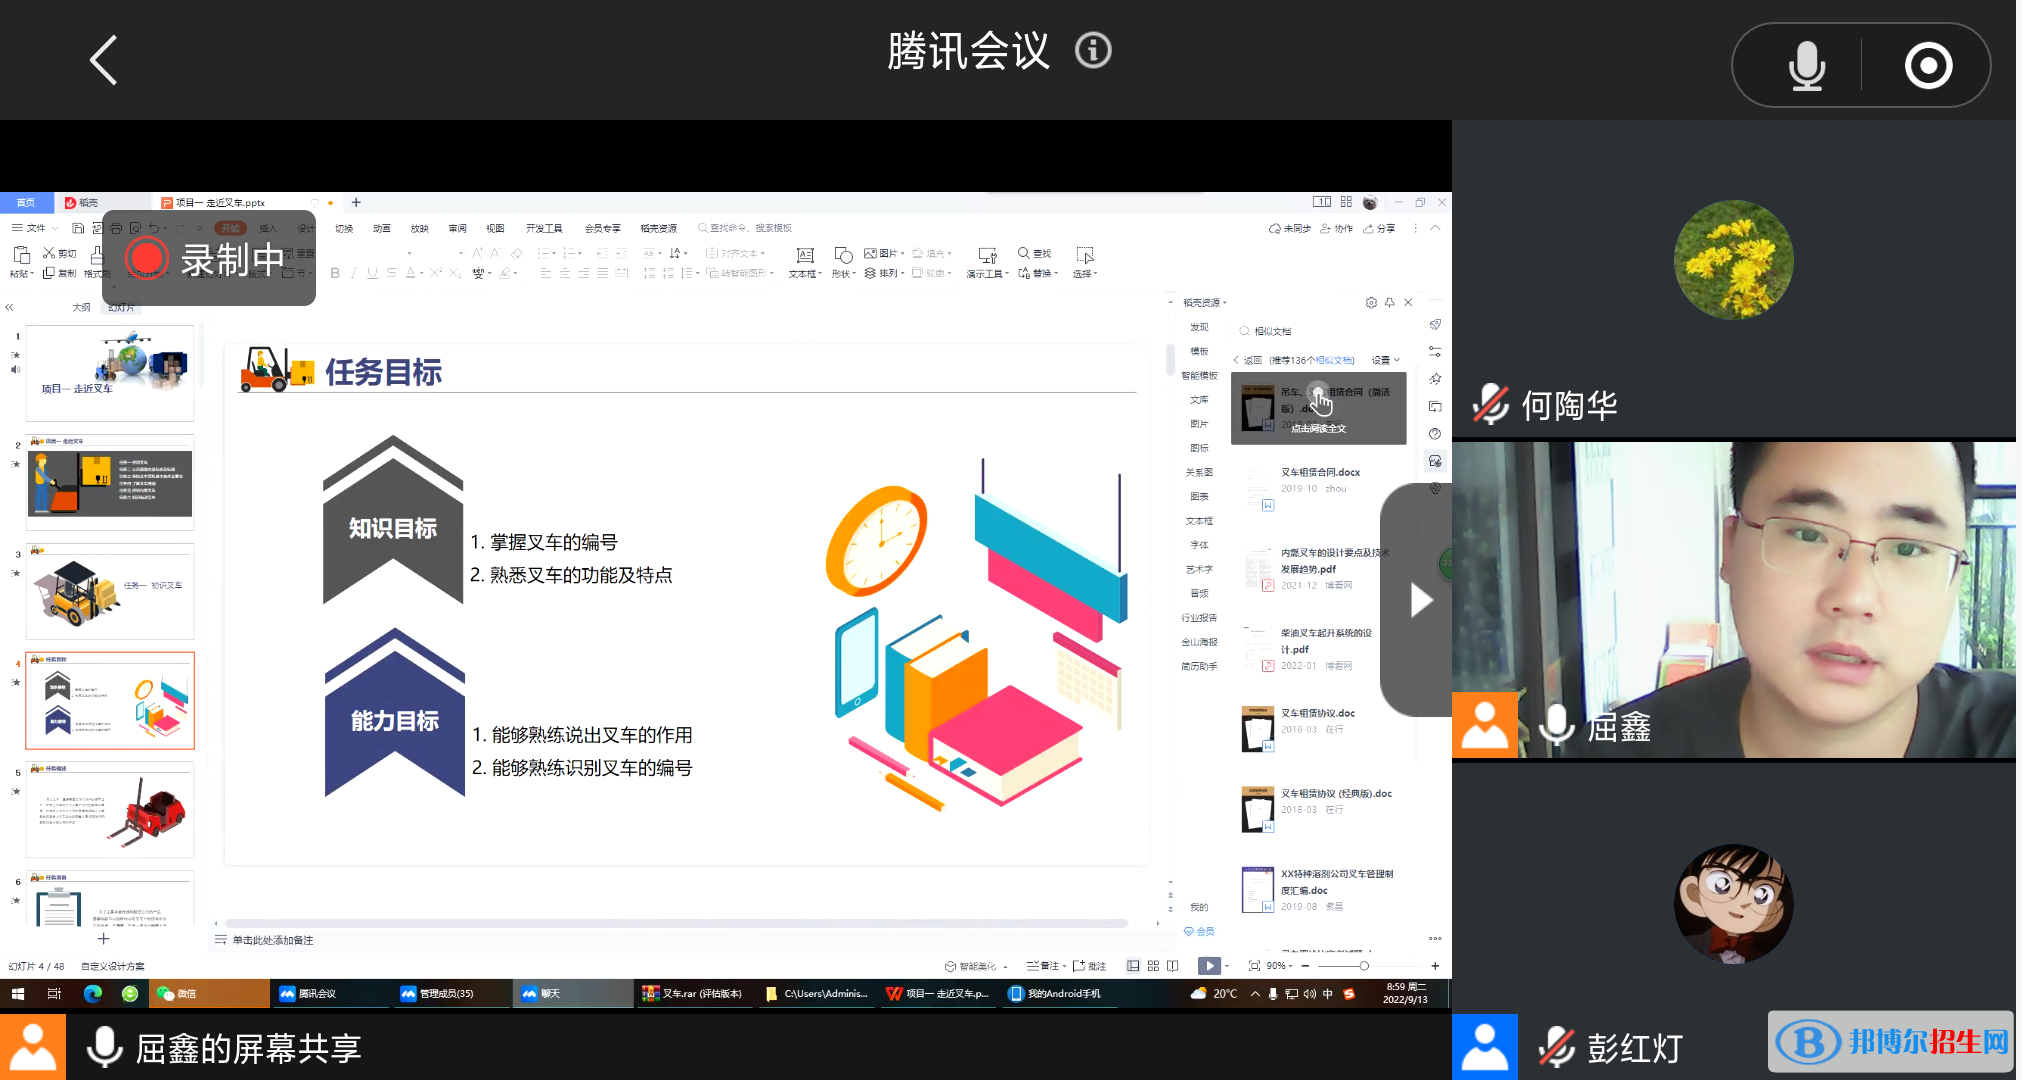2024x1083 pixels.
Task: Go back with the Tencent Meeting arrow
Action: [x=104, y=60]
